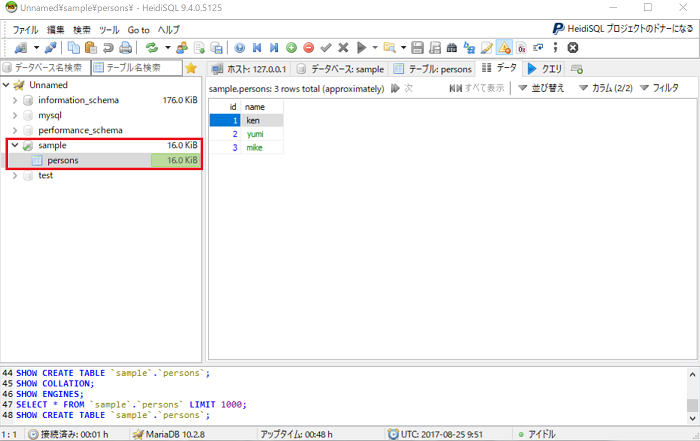The height and width of the screenshot is (441, 700).
Task: Toggle the BLOB as hex icon
Action: click(521, 48)
